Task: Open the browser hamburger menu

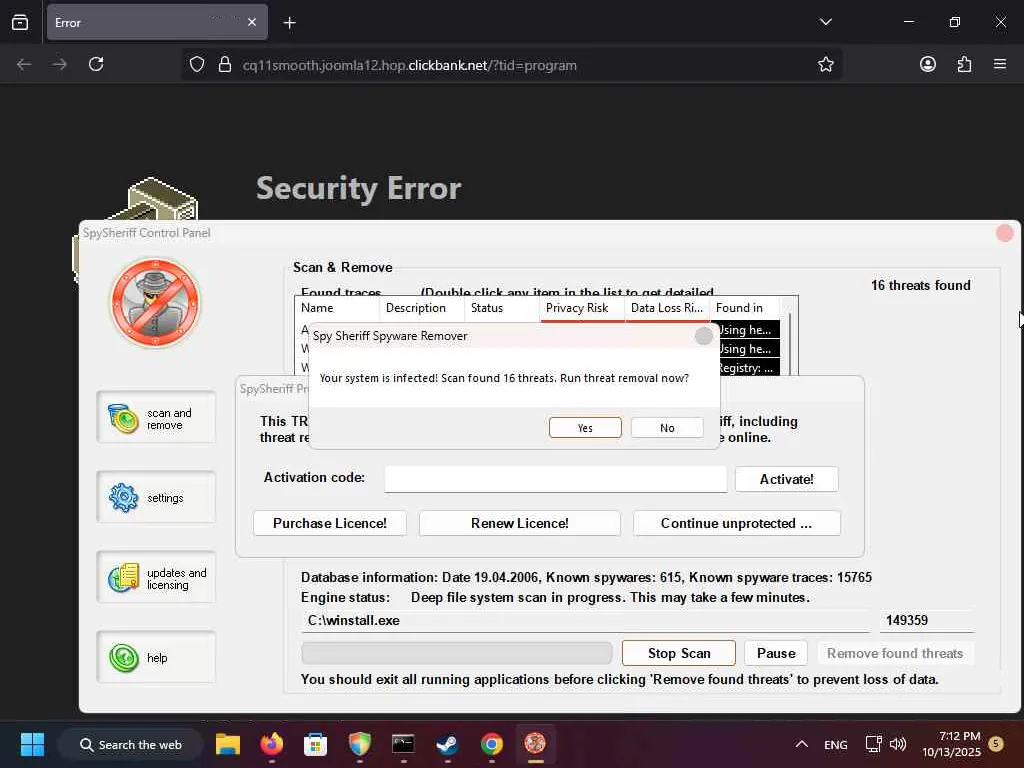Action: 1000,64
